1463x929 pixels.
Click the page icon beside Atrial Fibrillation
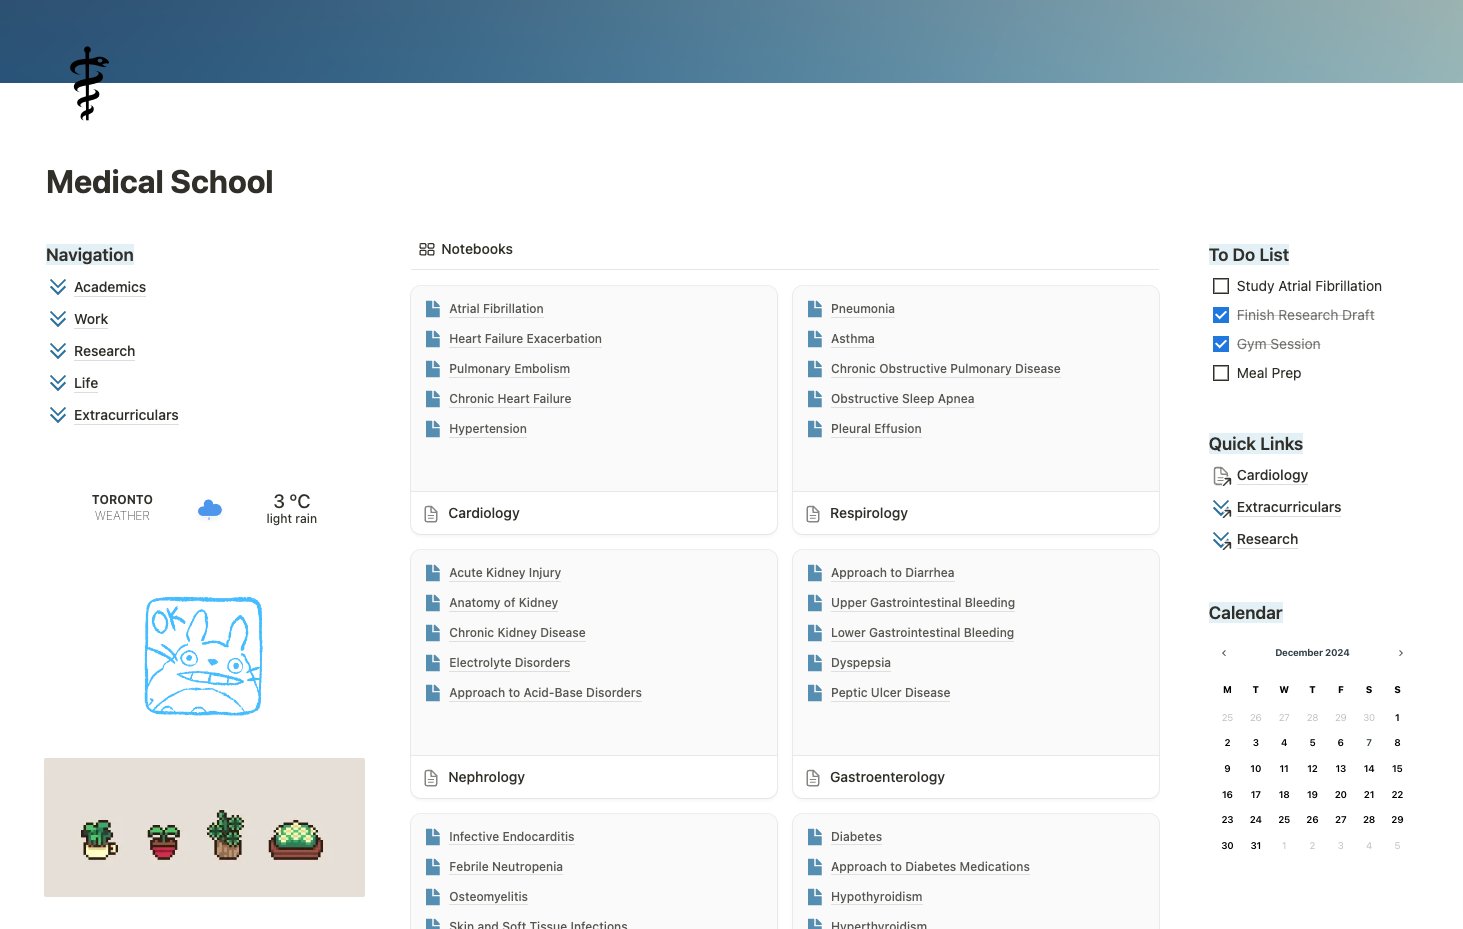433,308
